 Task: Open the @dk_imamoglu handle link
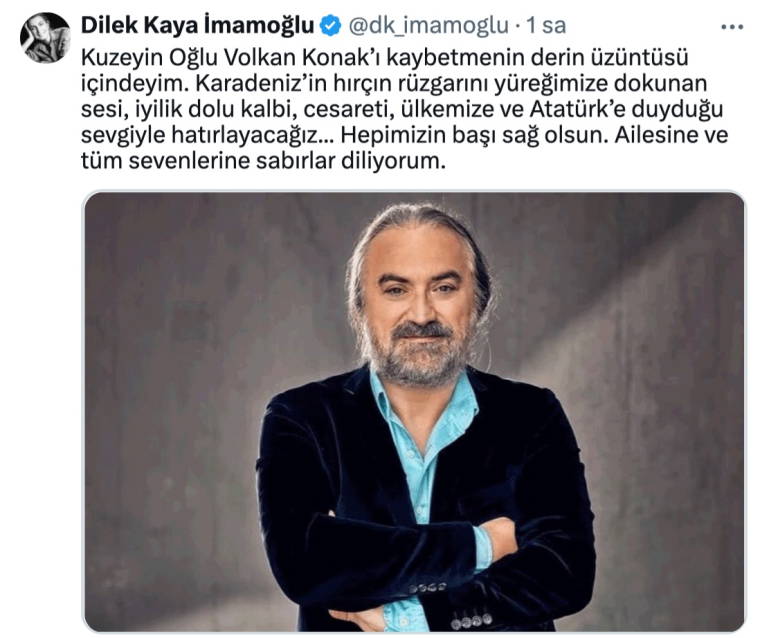click(428, 26)
